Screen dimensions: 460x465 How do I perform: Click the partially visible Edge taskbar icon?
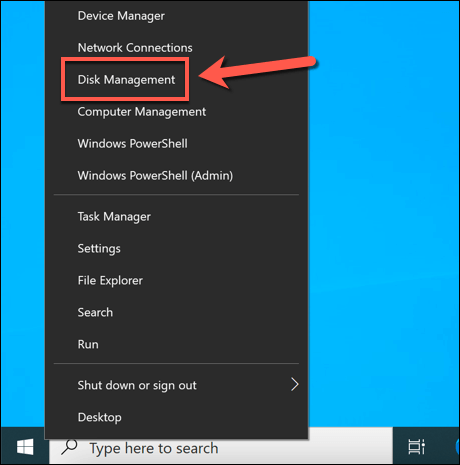(x=457, y=447)
